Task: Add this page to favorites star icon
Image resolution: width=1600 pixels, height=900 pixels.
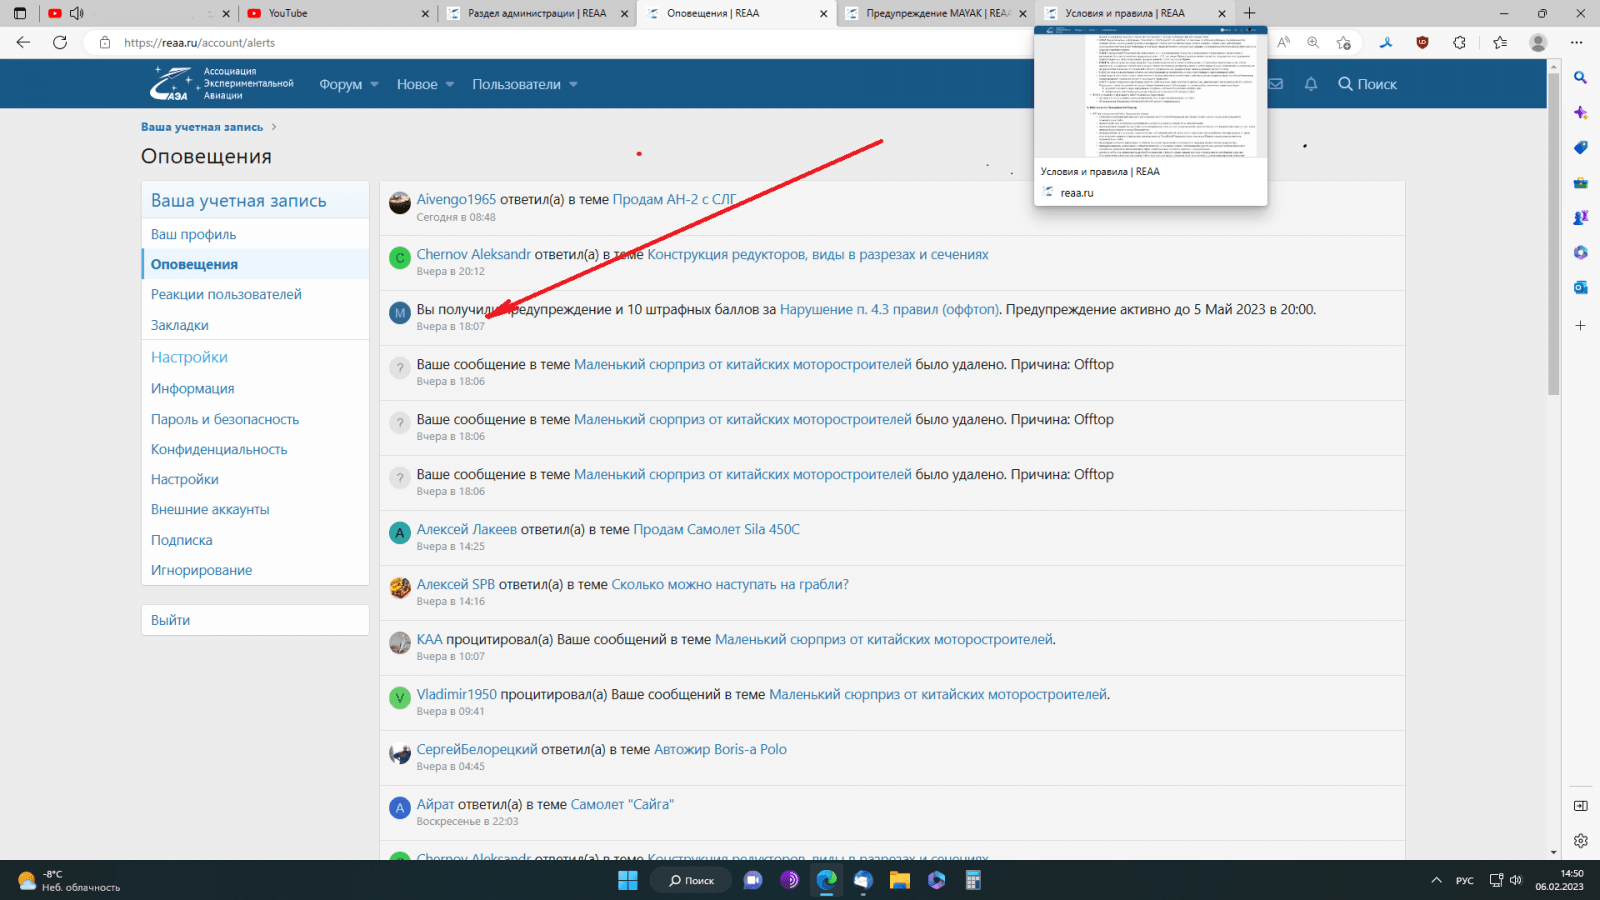Action: click(x=1343, y=42)
